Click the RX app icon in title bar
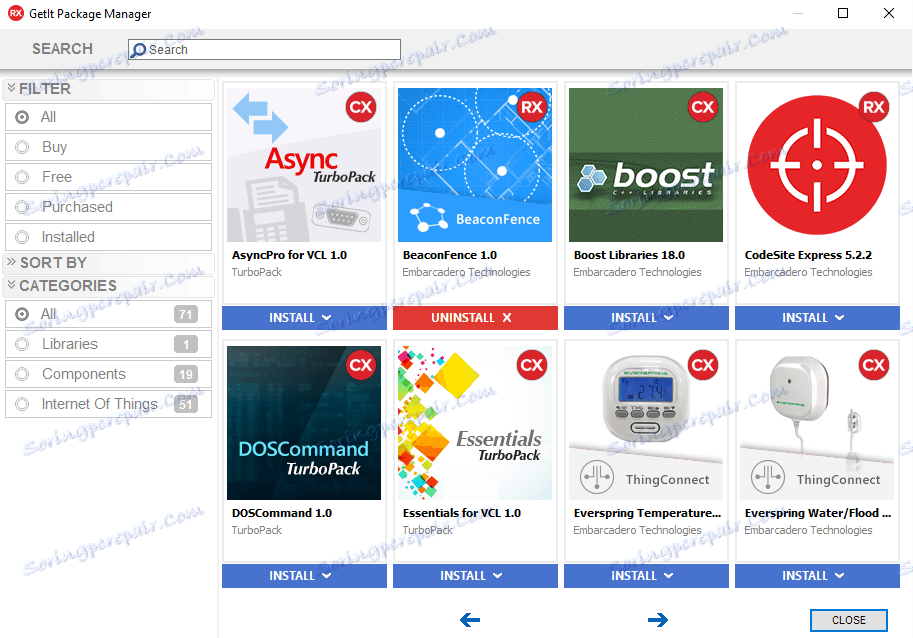Viewport: 913px width, 638px height. click(16, 13)
